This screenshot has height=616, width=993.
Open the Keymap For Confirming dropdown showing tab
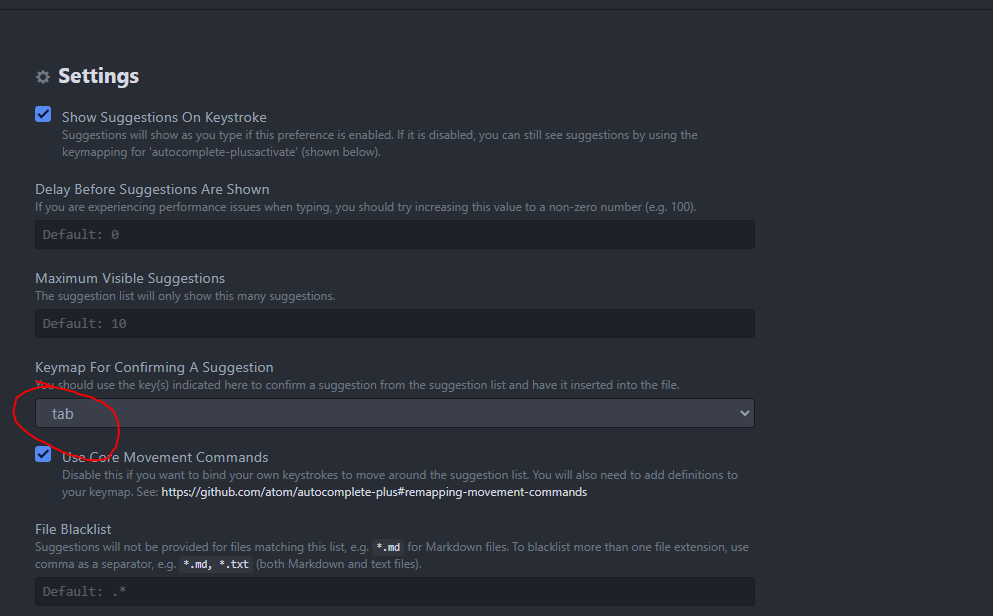(394, 413)
